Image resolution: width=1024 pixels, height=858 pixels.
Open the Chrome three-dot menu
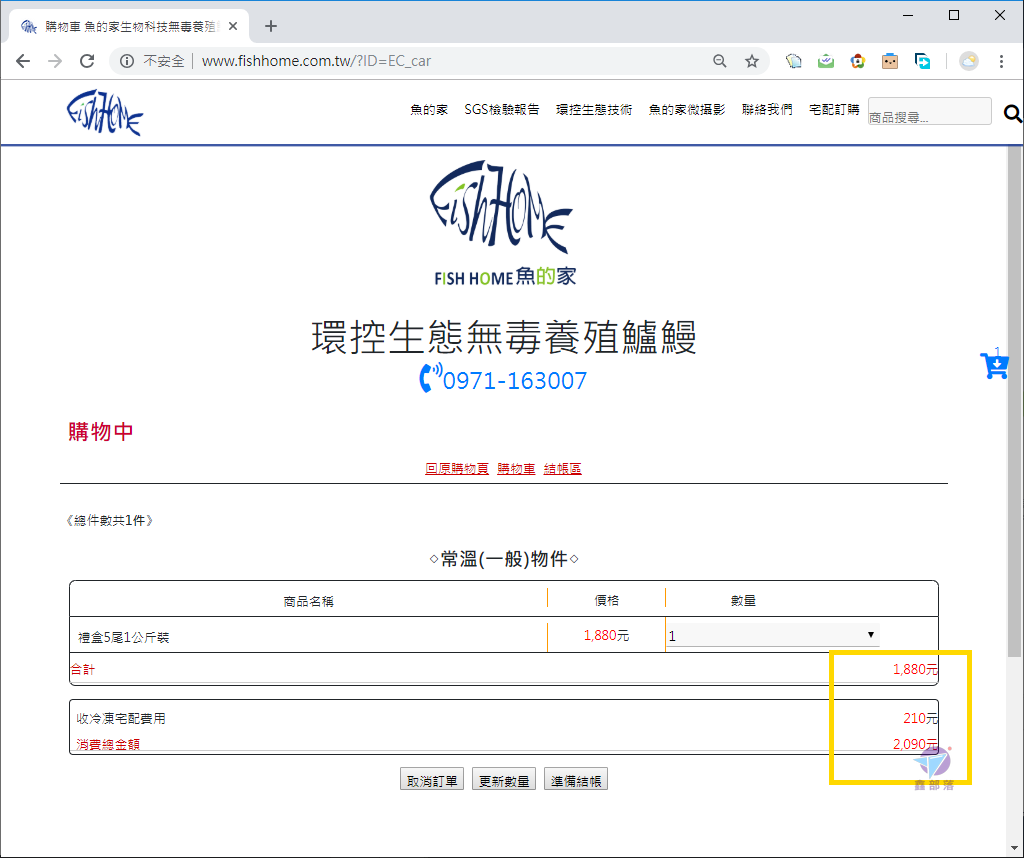coord(1001,61)
